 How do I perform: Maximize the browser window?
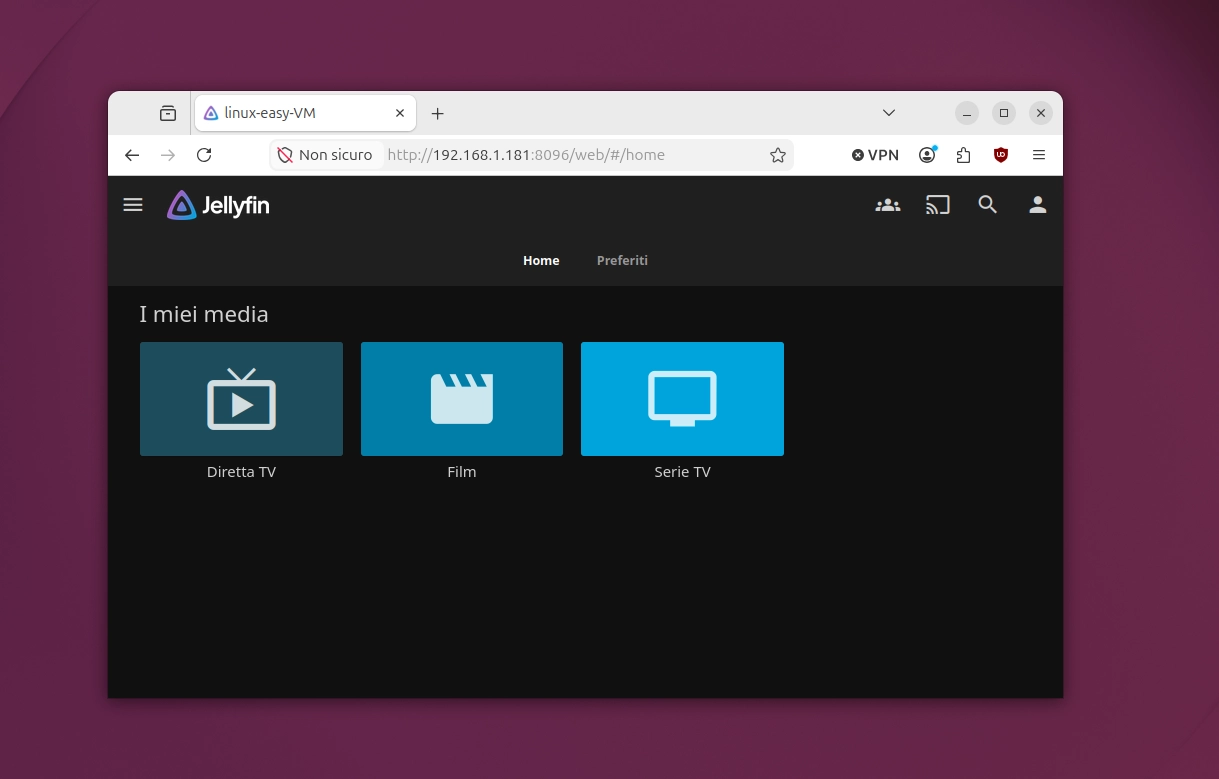coord(1004,113)
